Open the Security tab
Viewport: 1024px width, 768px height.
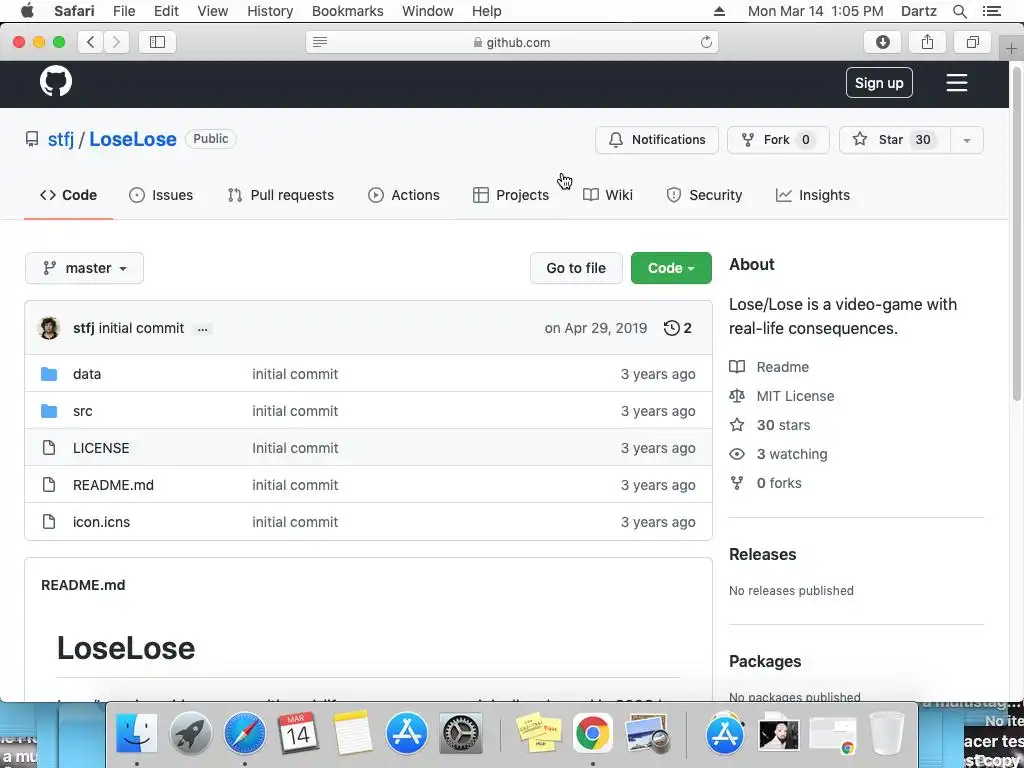704,195
